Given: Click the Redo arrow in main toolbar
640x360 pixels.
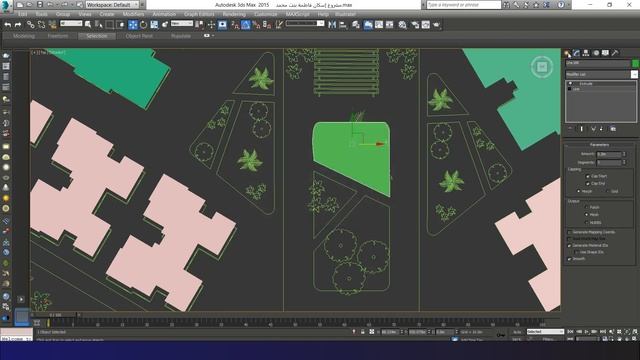Looking at the screenshot, I should (18, 25).
